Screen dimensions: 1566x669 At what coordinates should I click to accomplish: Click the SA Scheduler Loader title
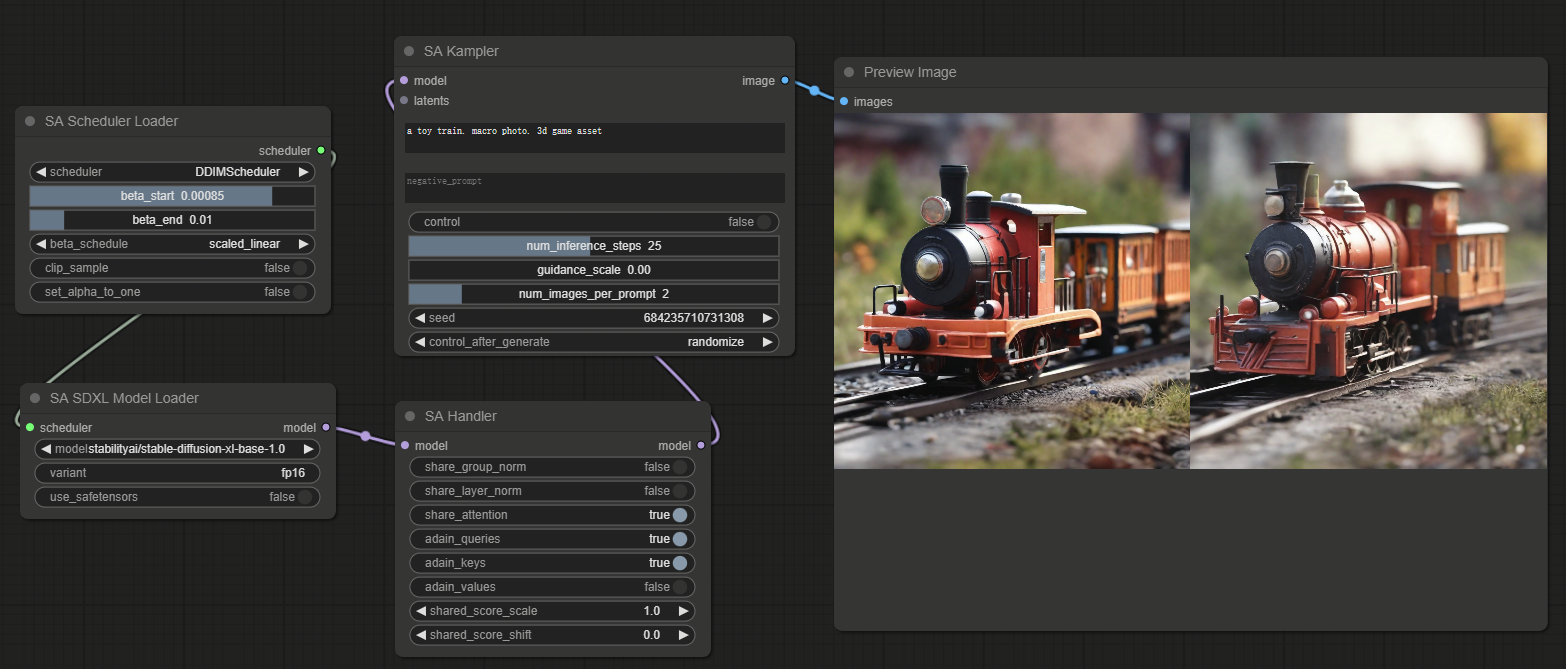click(112, 121)
